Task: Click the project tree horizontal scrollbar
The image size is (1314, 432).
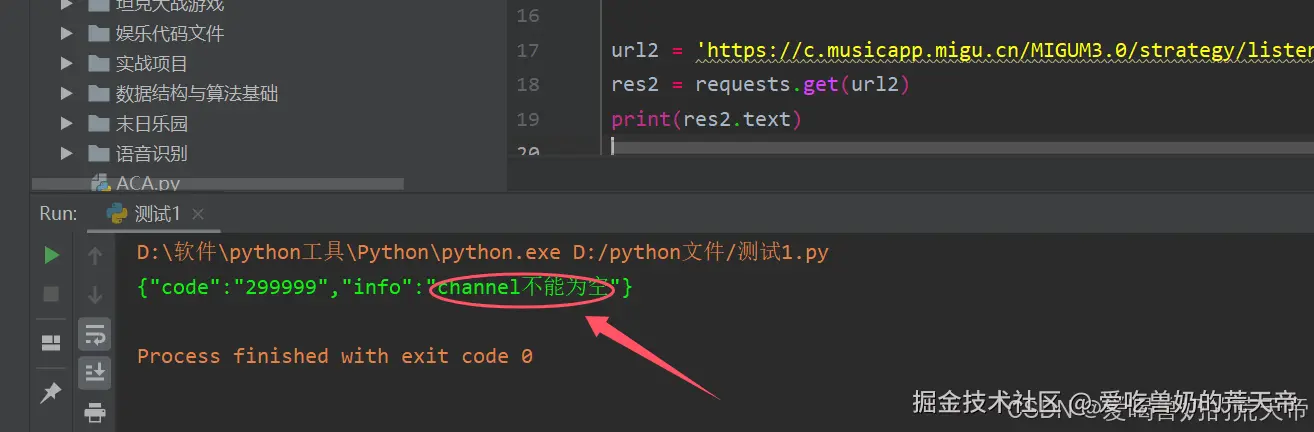Action: [218, 184]
